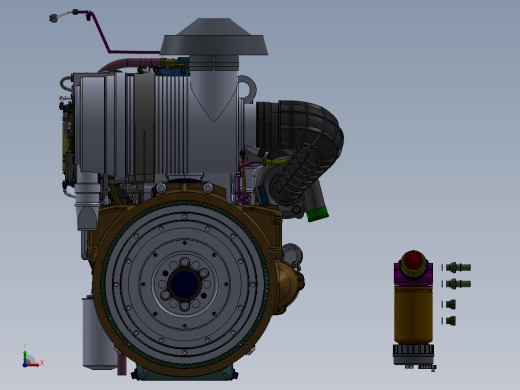This screenshot has width=520, height=390.
Task: Select the lowest fitting beside the filter
Action: tap(451, 321)
